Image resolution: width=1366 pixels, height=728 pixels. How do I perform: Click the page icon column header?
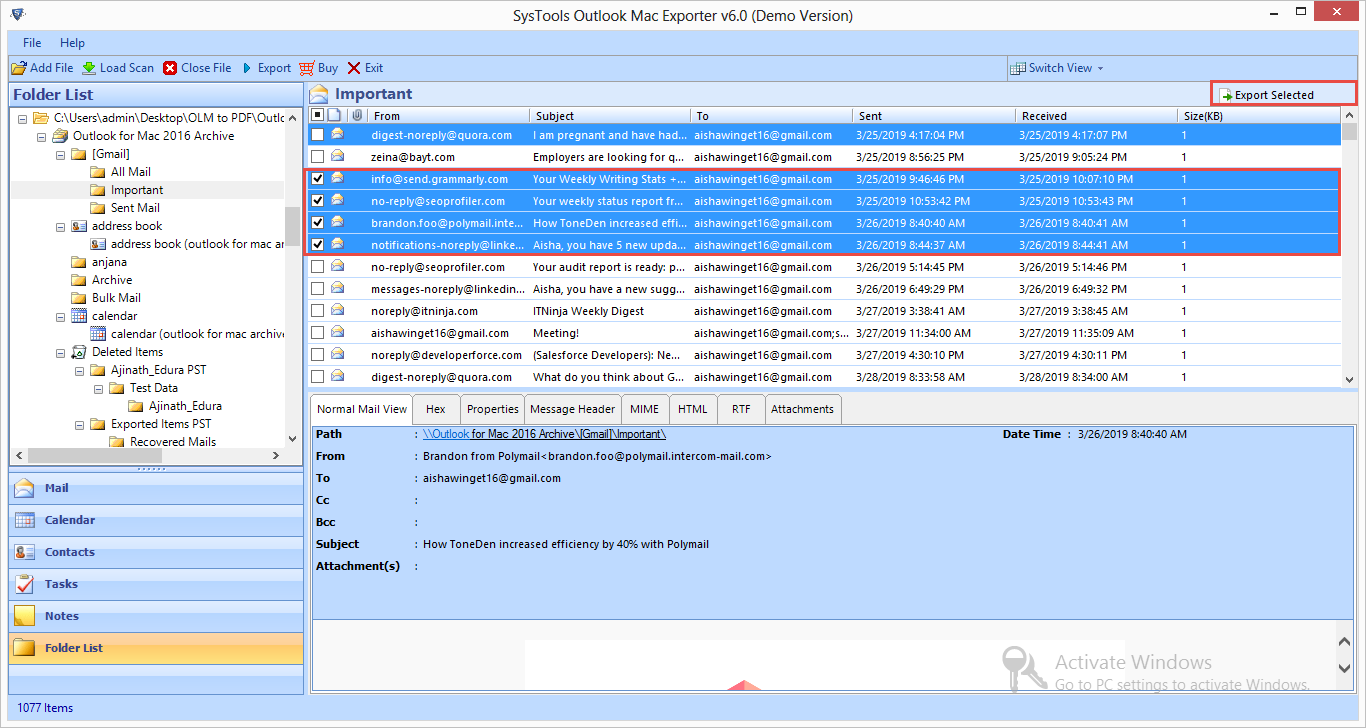tap(335, 116)
